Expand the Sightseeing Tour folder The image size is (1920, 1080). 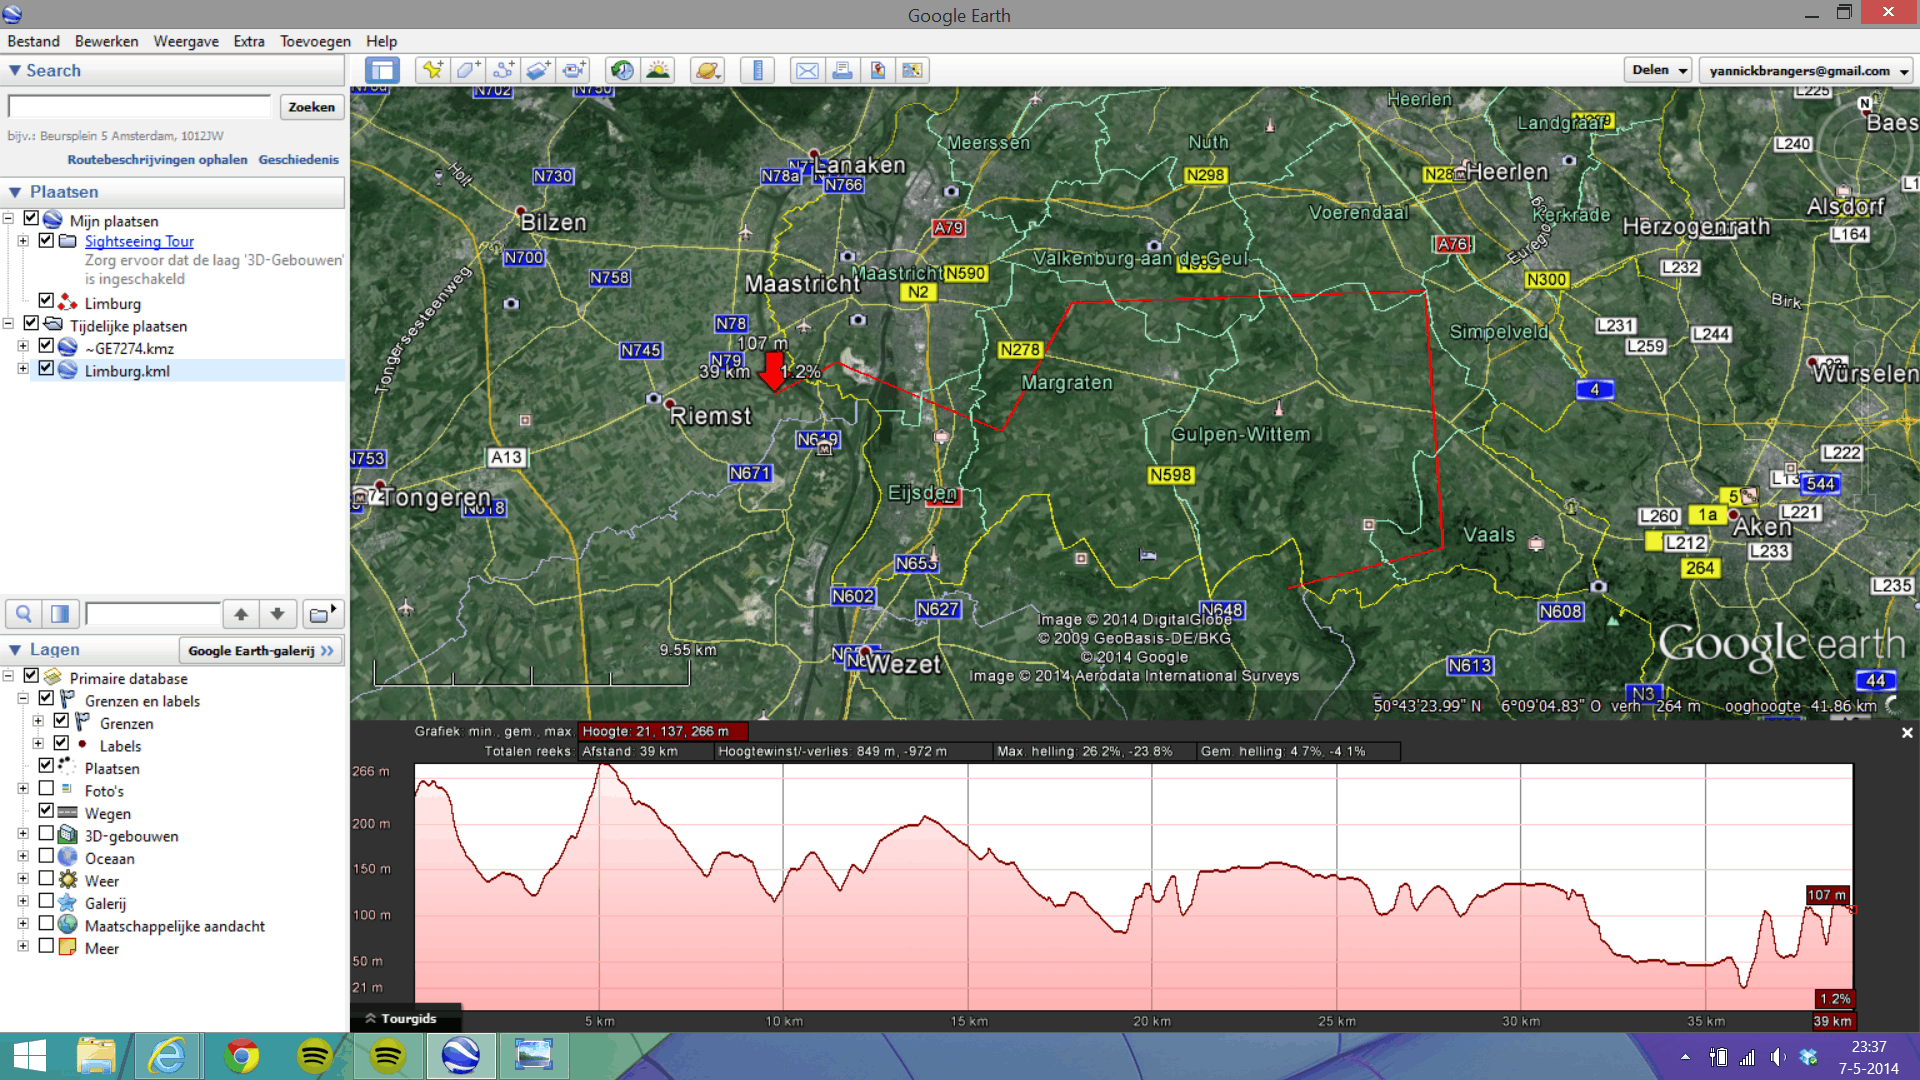point(23,241)
